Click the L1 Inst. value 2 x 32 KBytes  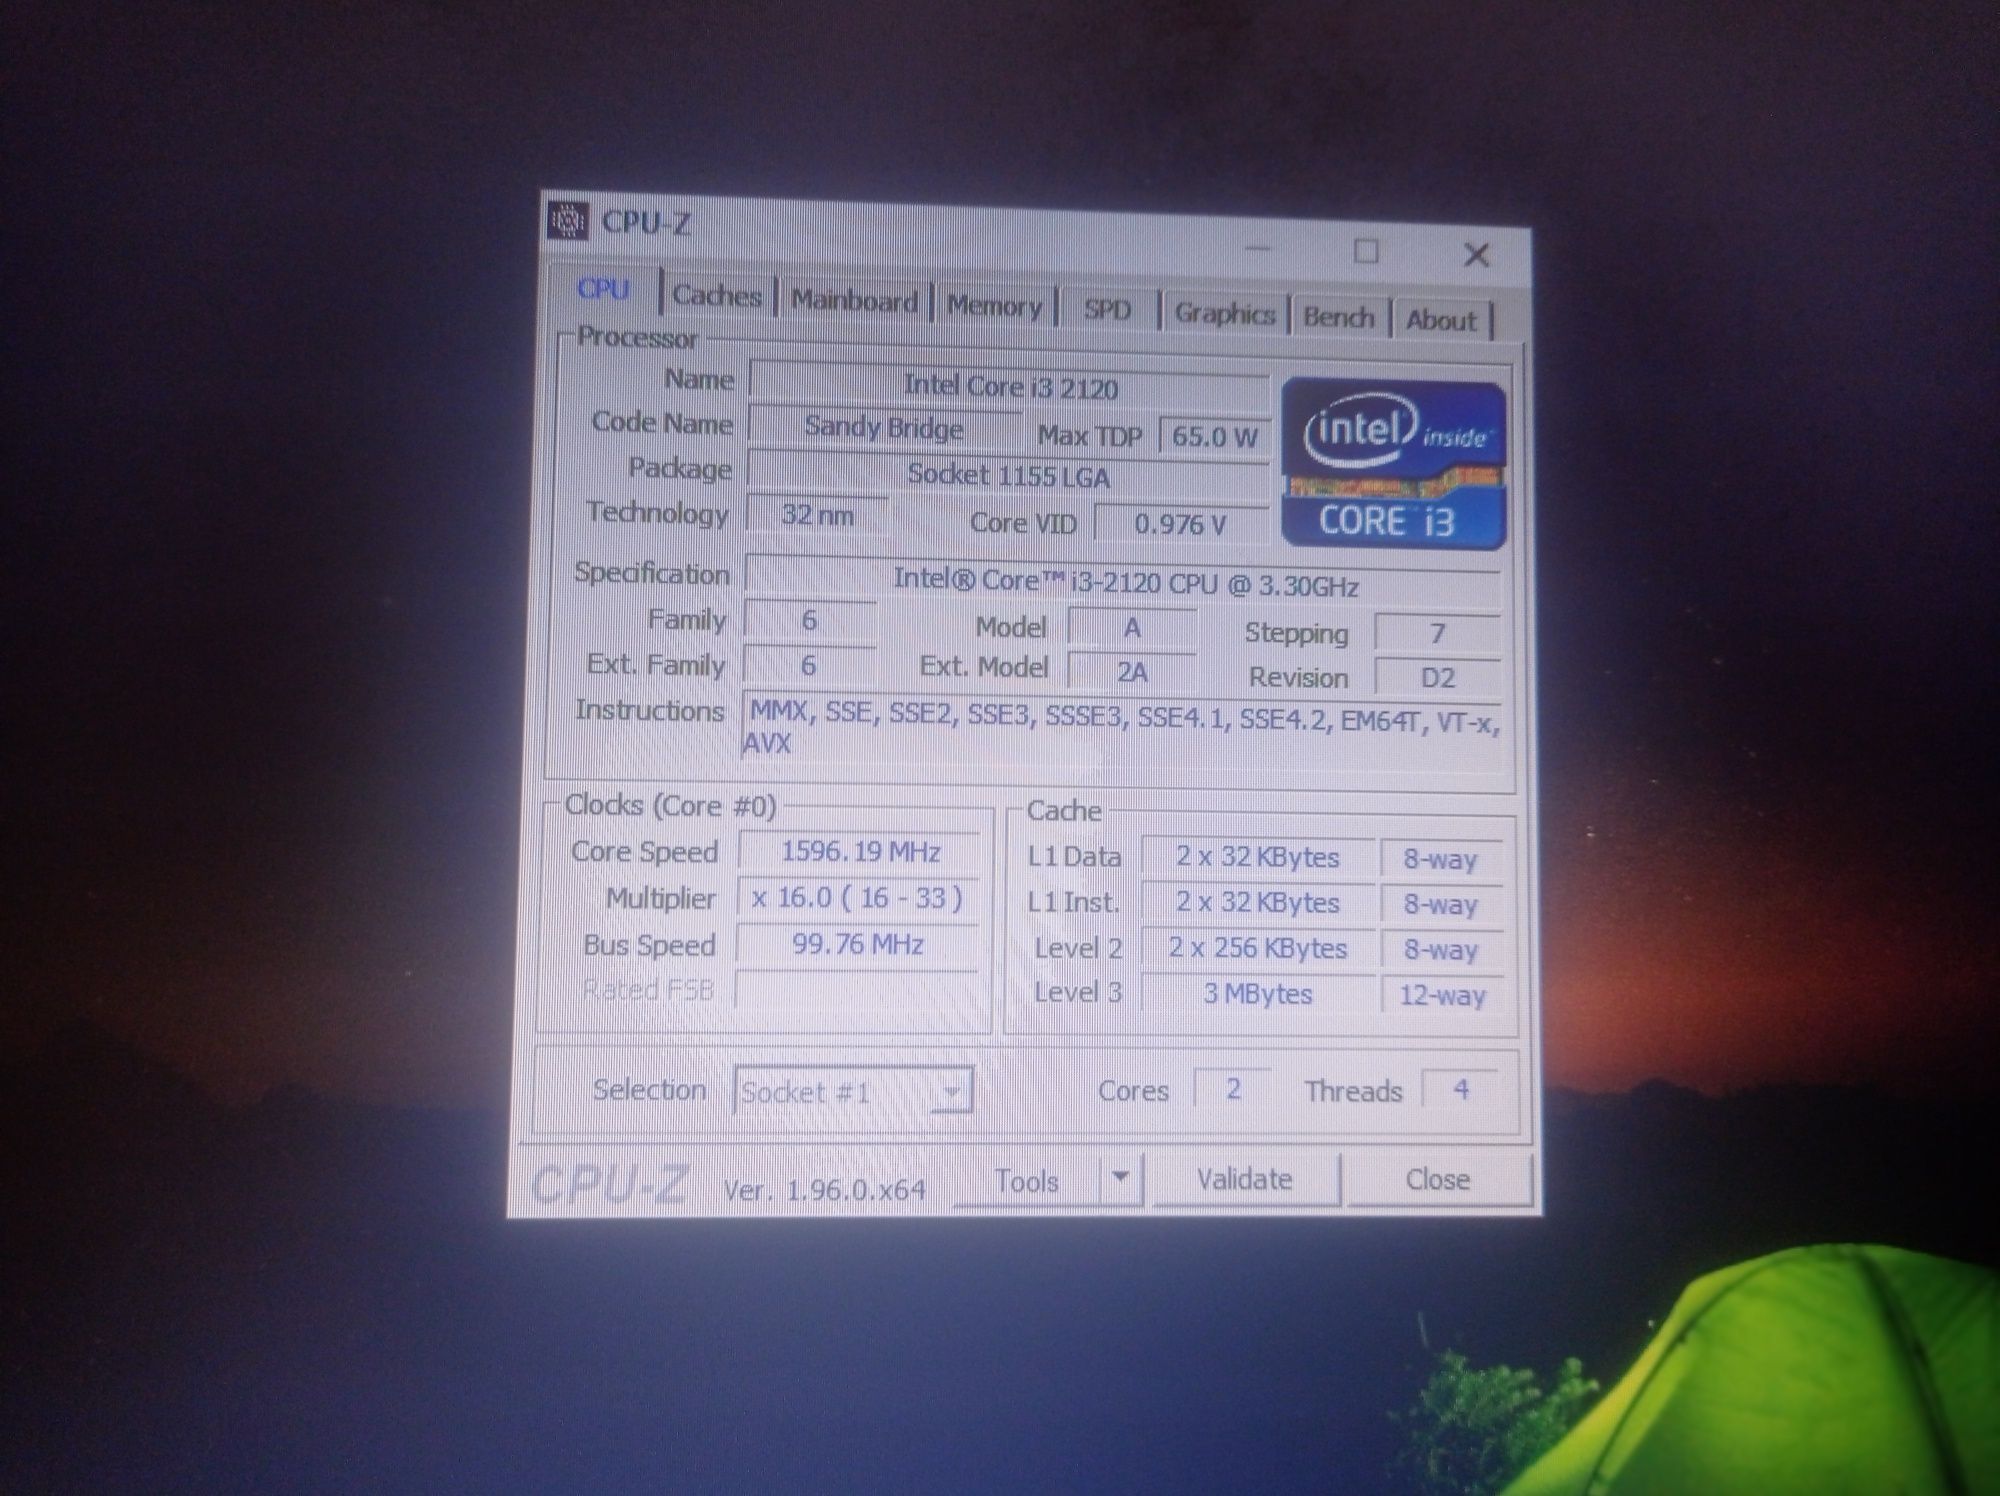tap(1257, 903)
